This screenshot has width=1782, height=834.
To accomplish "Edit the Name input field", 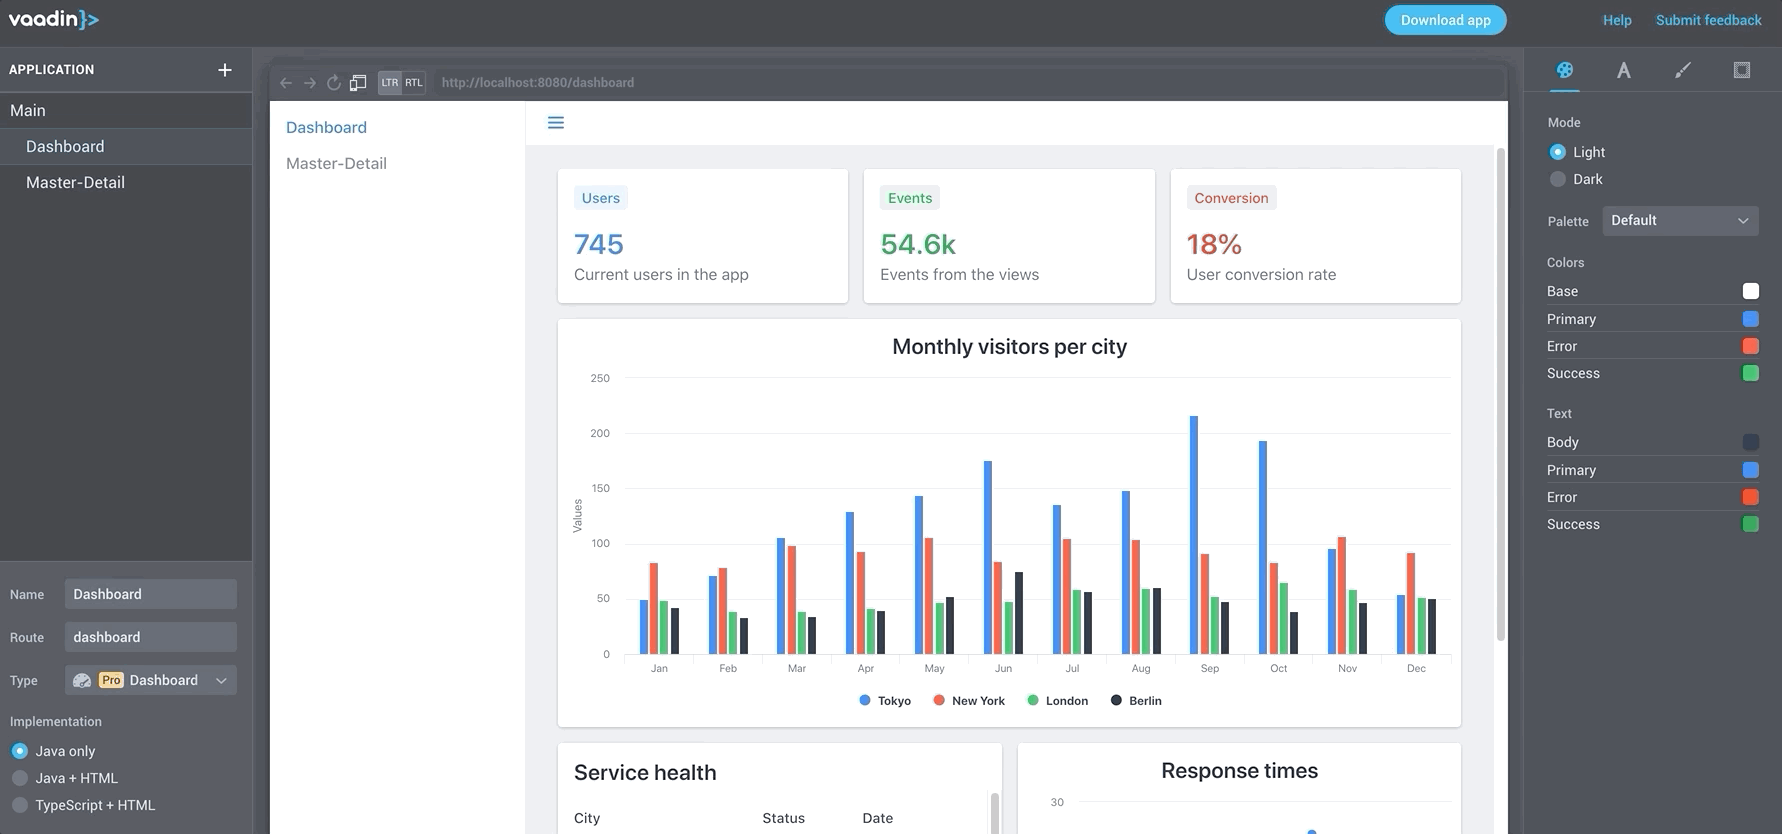I will pos(151,594).
